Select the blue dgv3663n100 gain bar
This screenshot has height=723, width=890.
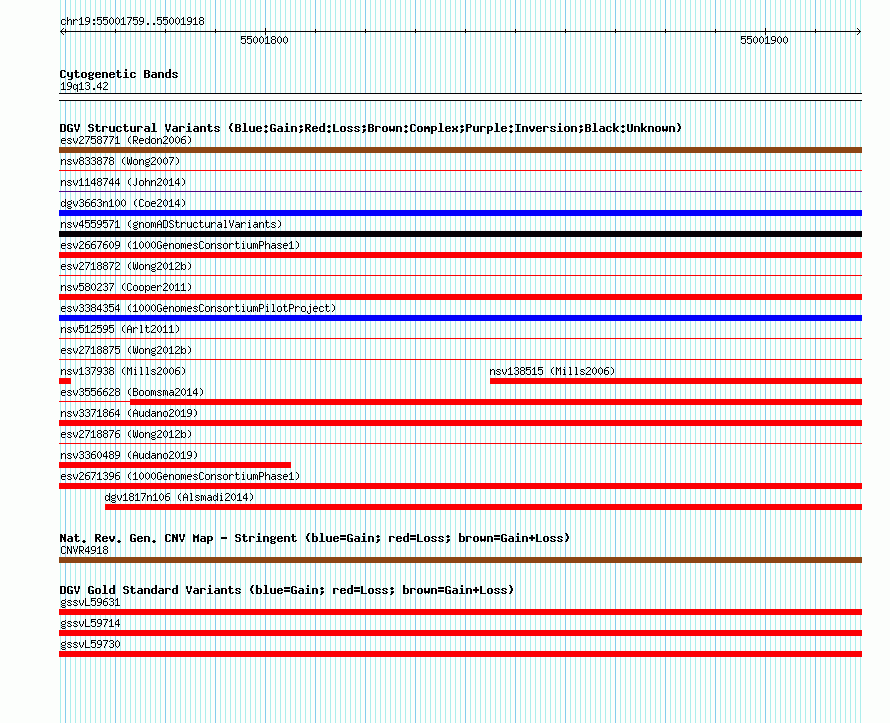(x=460, y=213)
